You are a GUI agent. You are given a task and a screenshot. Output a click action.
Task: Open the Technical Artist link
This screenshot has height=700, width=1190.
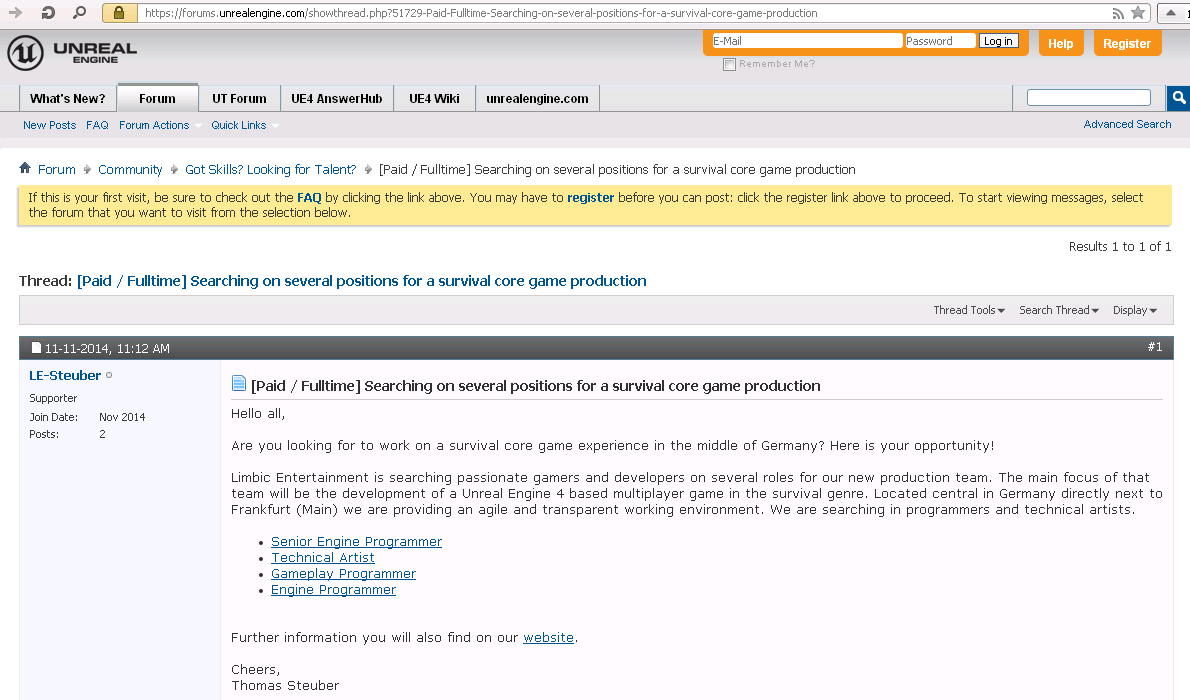tap(323, 557)
